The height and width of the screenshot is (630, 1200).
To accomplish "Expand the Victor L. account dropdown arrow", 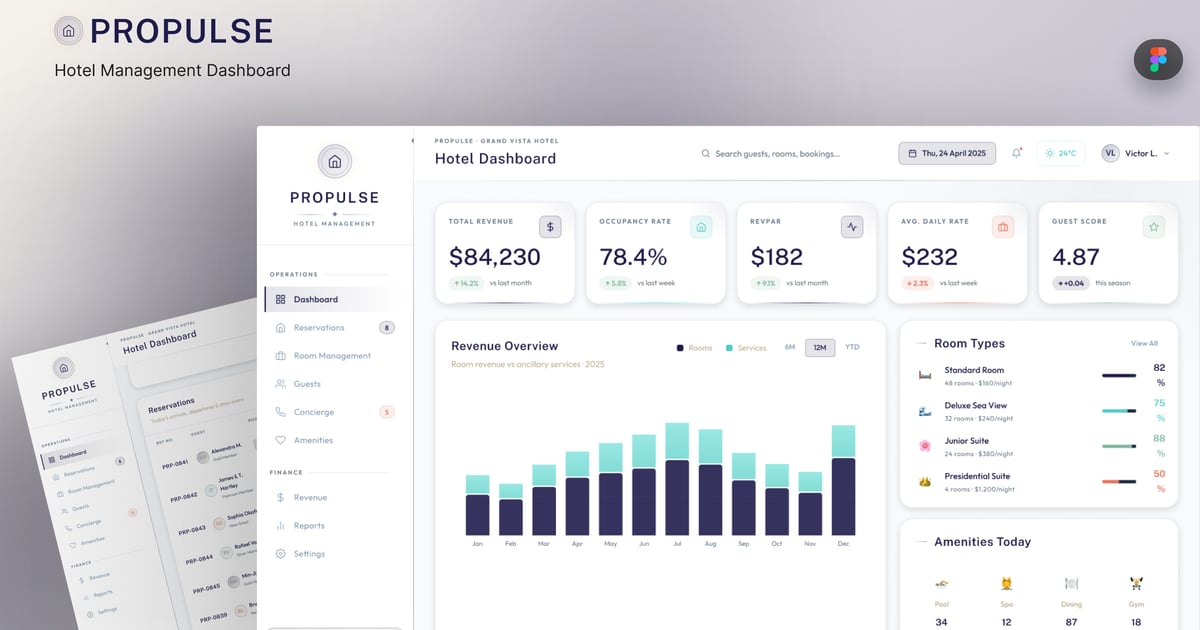I will pyautogui.click(x=1166, y=154).
